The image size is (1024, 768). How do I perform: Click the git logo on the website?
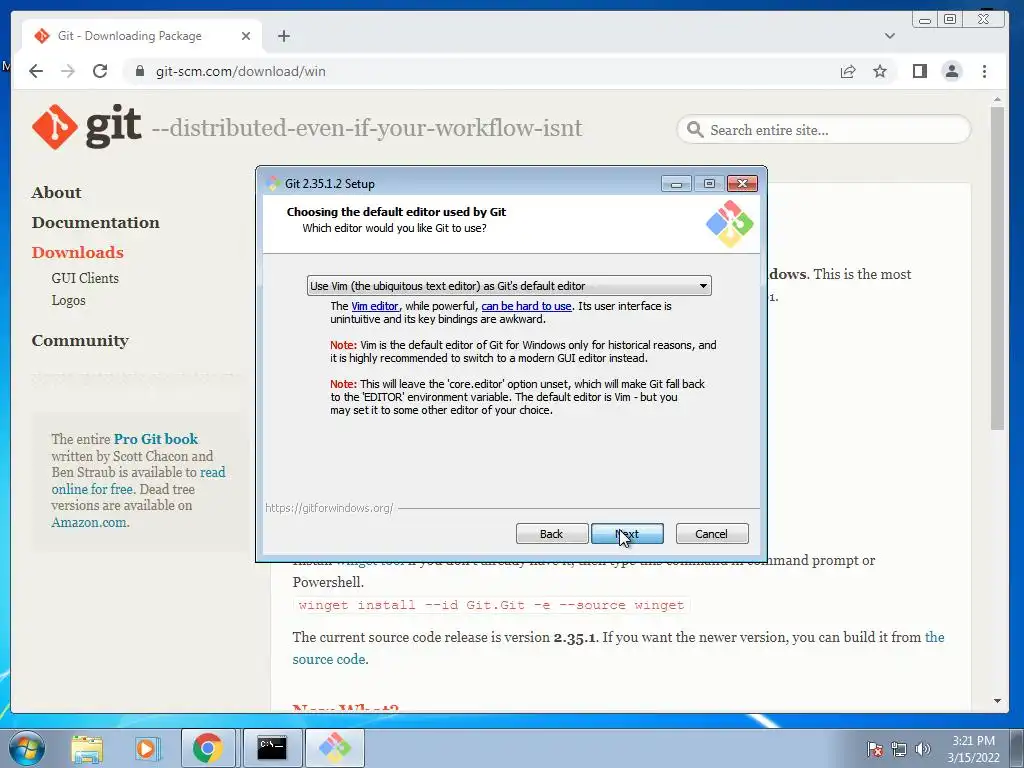pos(86,127)
